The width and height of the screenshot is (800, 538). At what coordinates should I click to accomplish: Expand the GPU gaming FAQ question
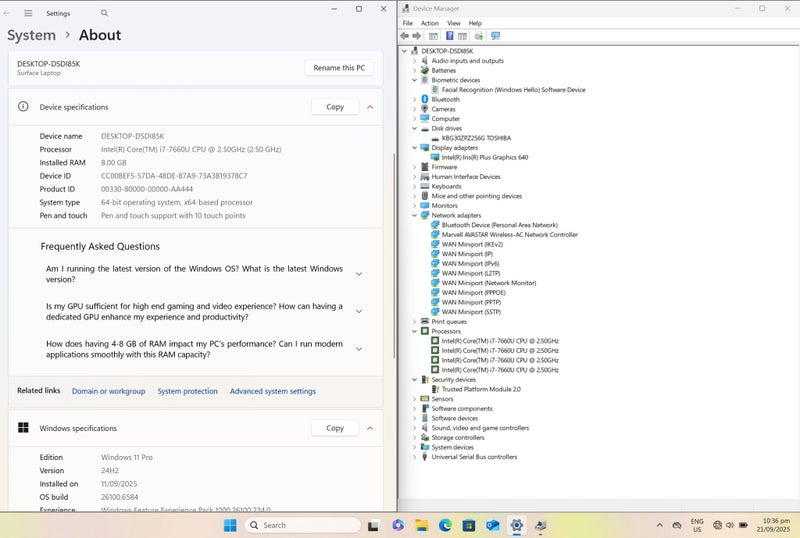pos(359,311)
